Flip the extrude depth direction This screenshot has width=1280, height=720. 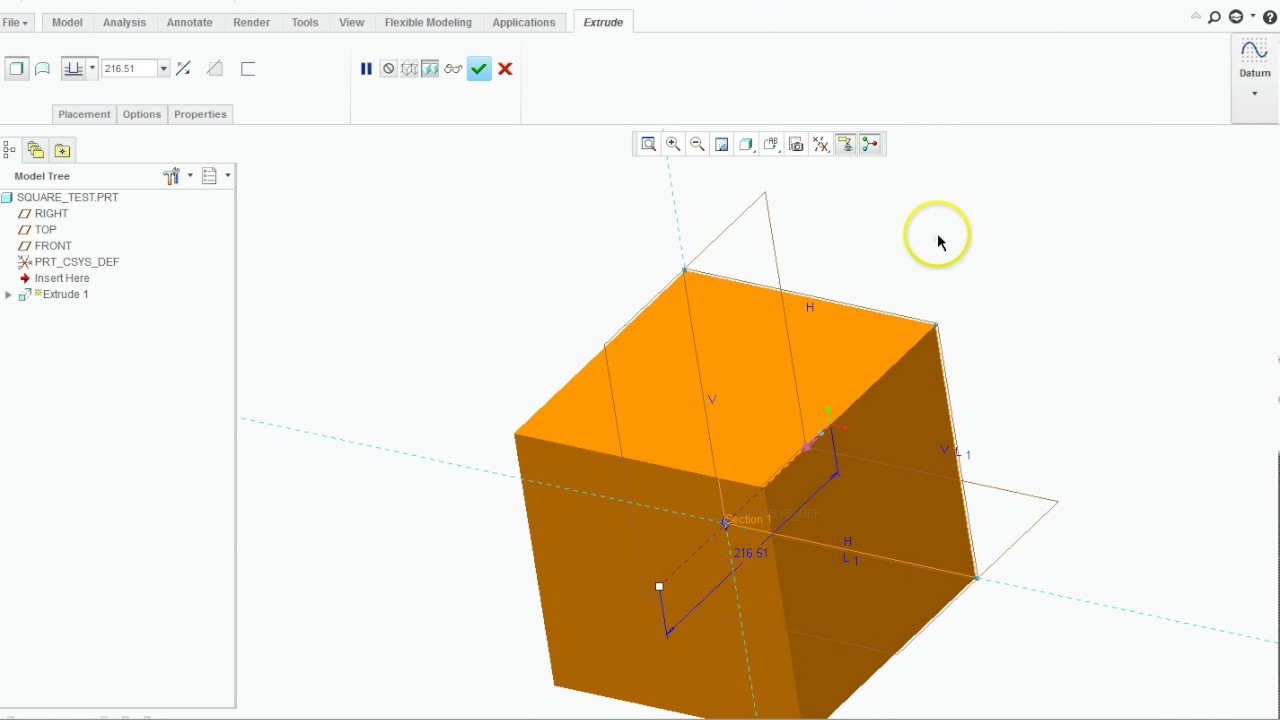click(x=183, y=68)
